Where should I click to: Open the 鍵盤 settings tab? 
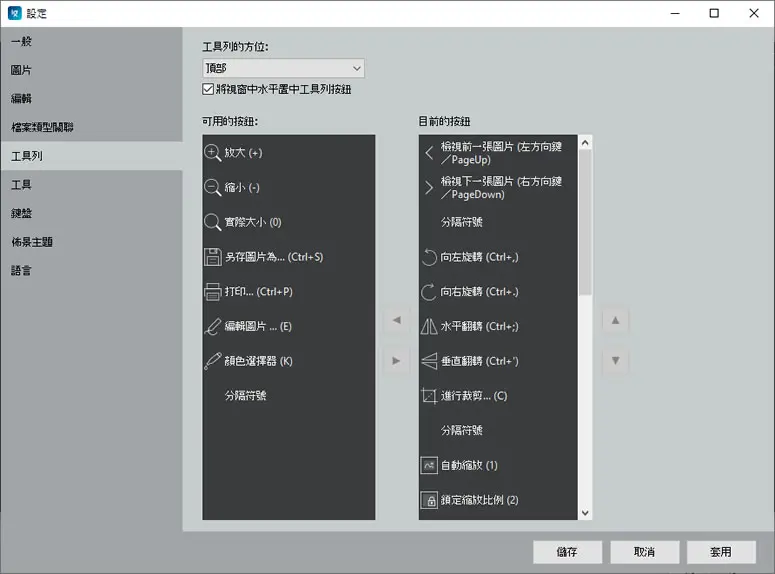[x=22, y=213]
